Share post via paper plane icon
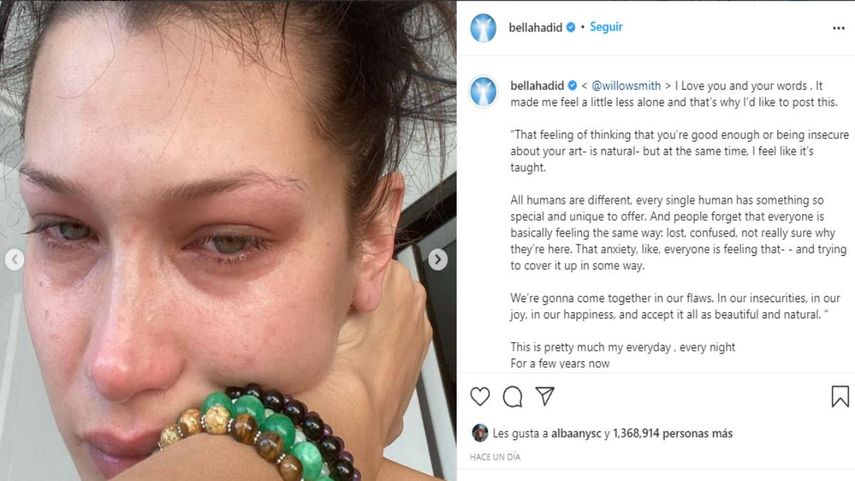Image resolution: width=855 pixels, height=481 pixels. pos(545,396)
